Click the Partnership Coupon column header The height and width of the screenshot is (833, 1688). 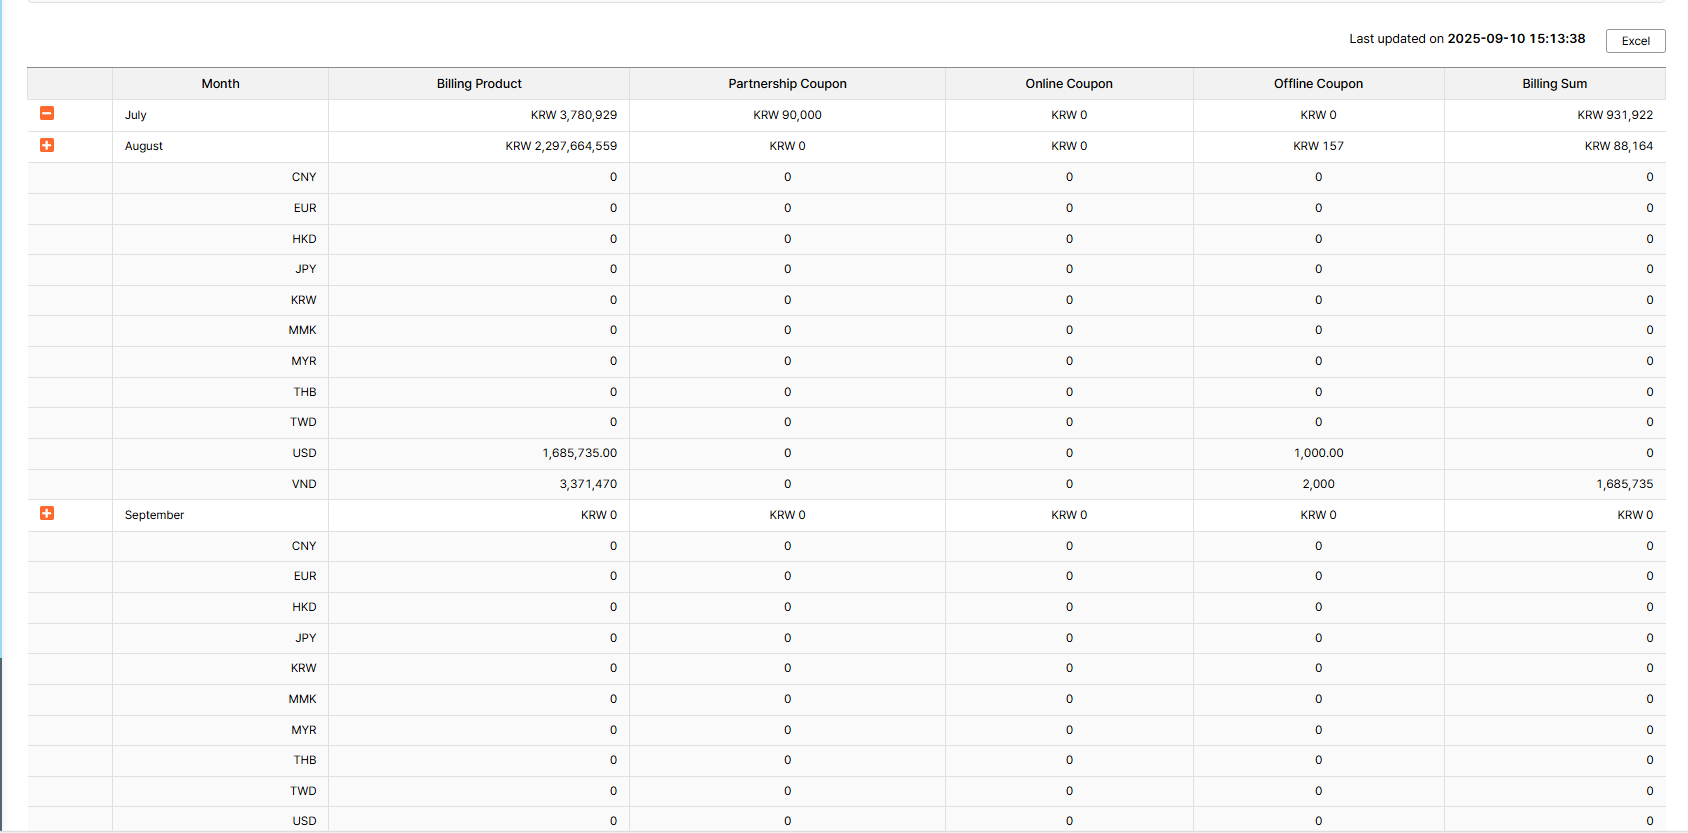[787, 84]
